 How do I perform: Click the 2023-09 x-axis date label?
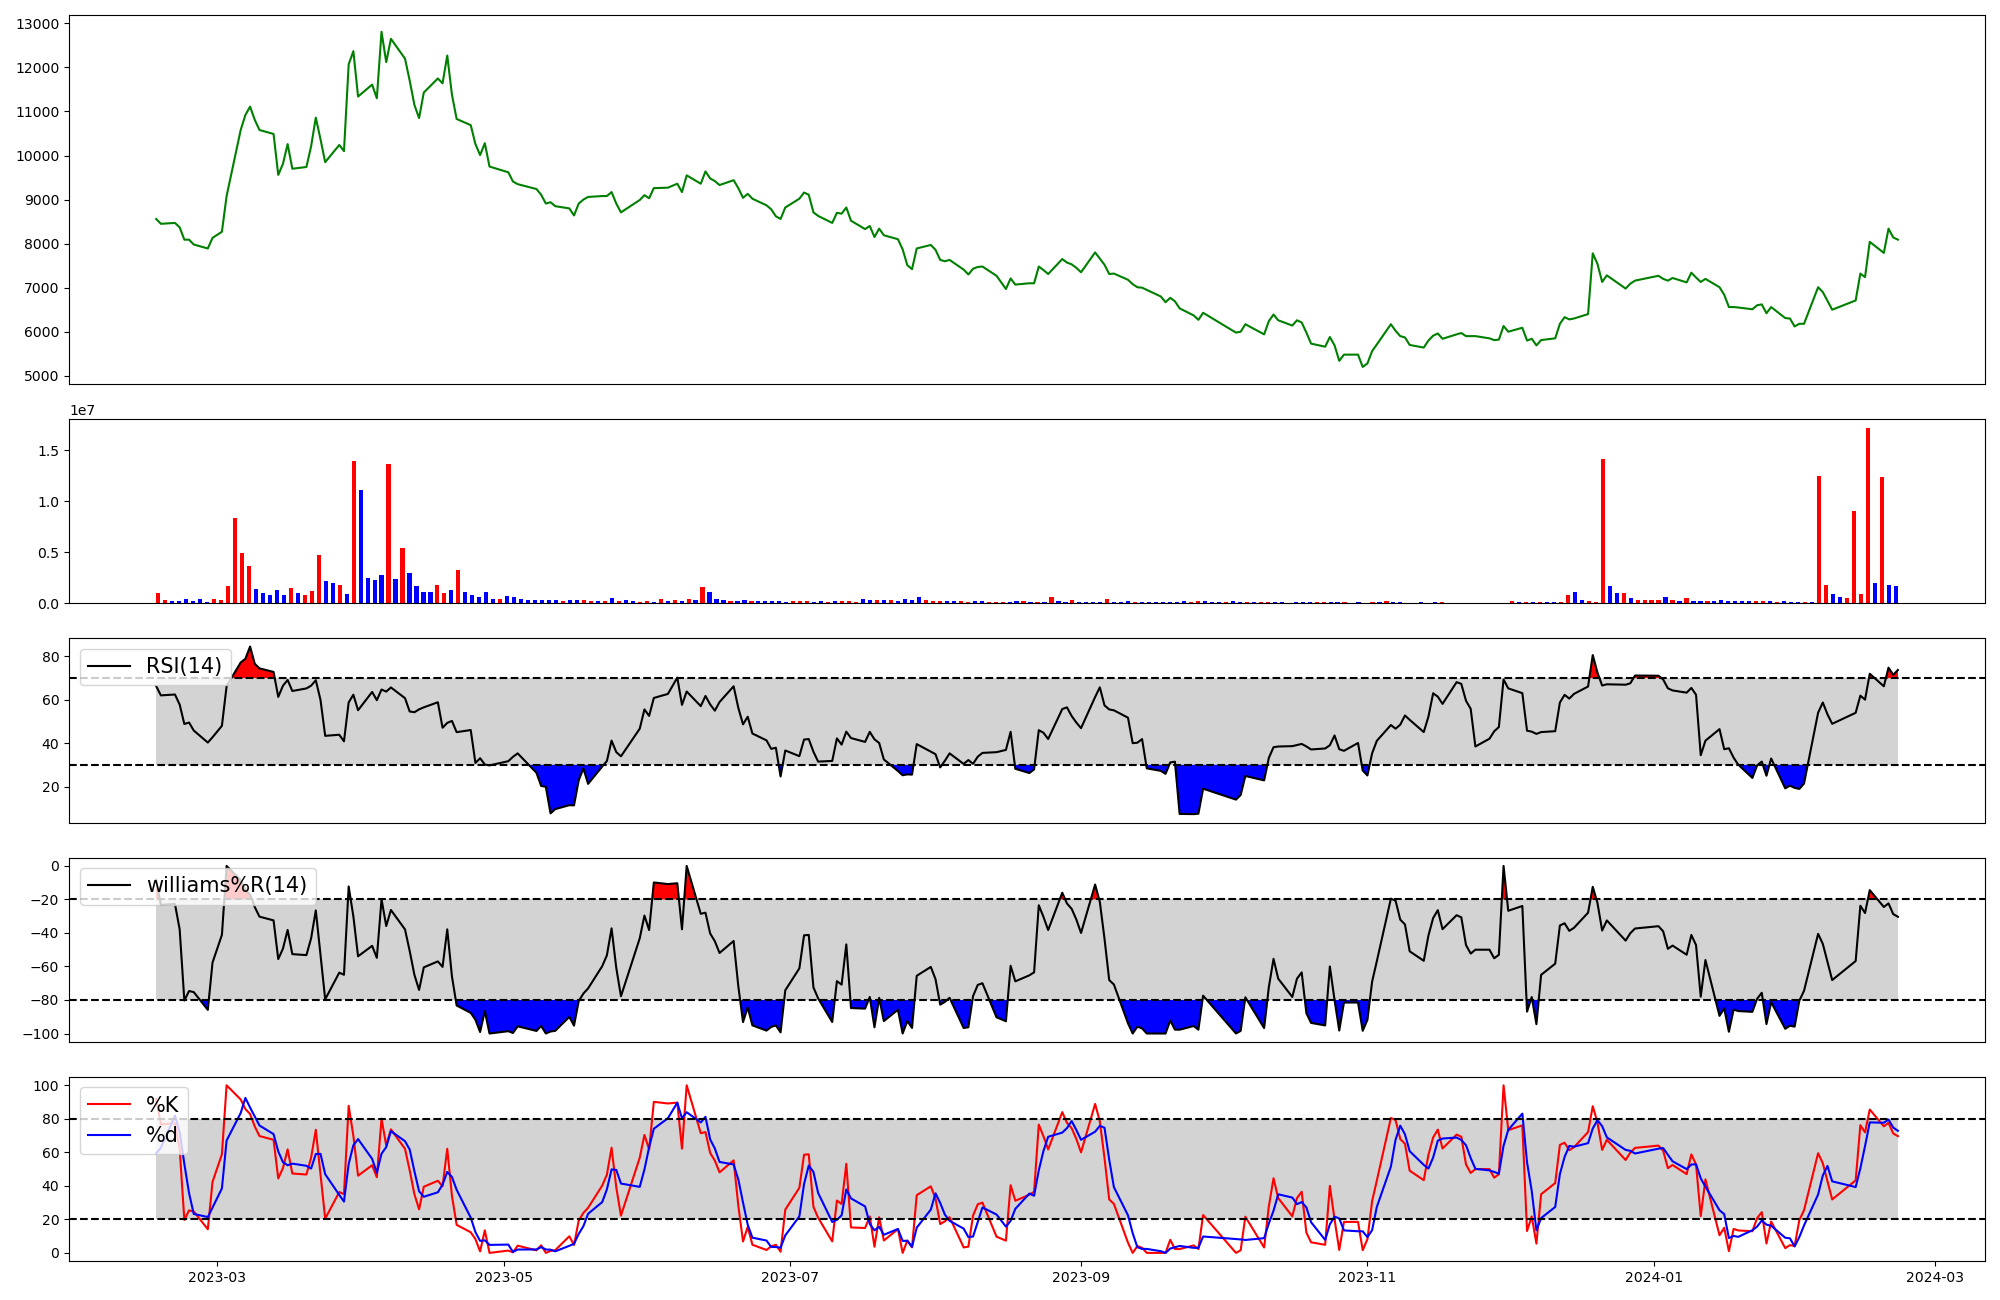[x=1081, y=1277]
